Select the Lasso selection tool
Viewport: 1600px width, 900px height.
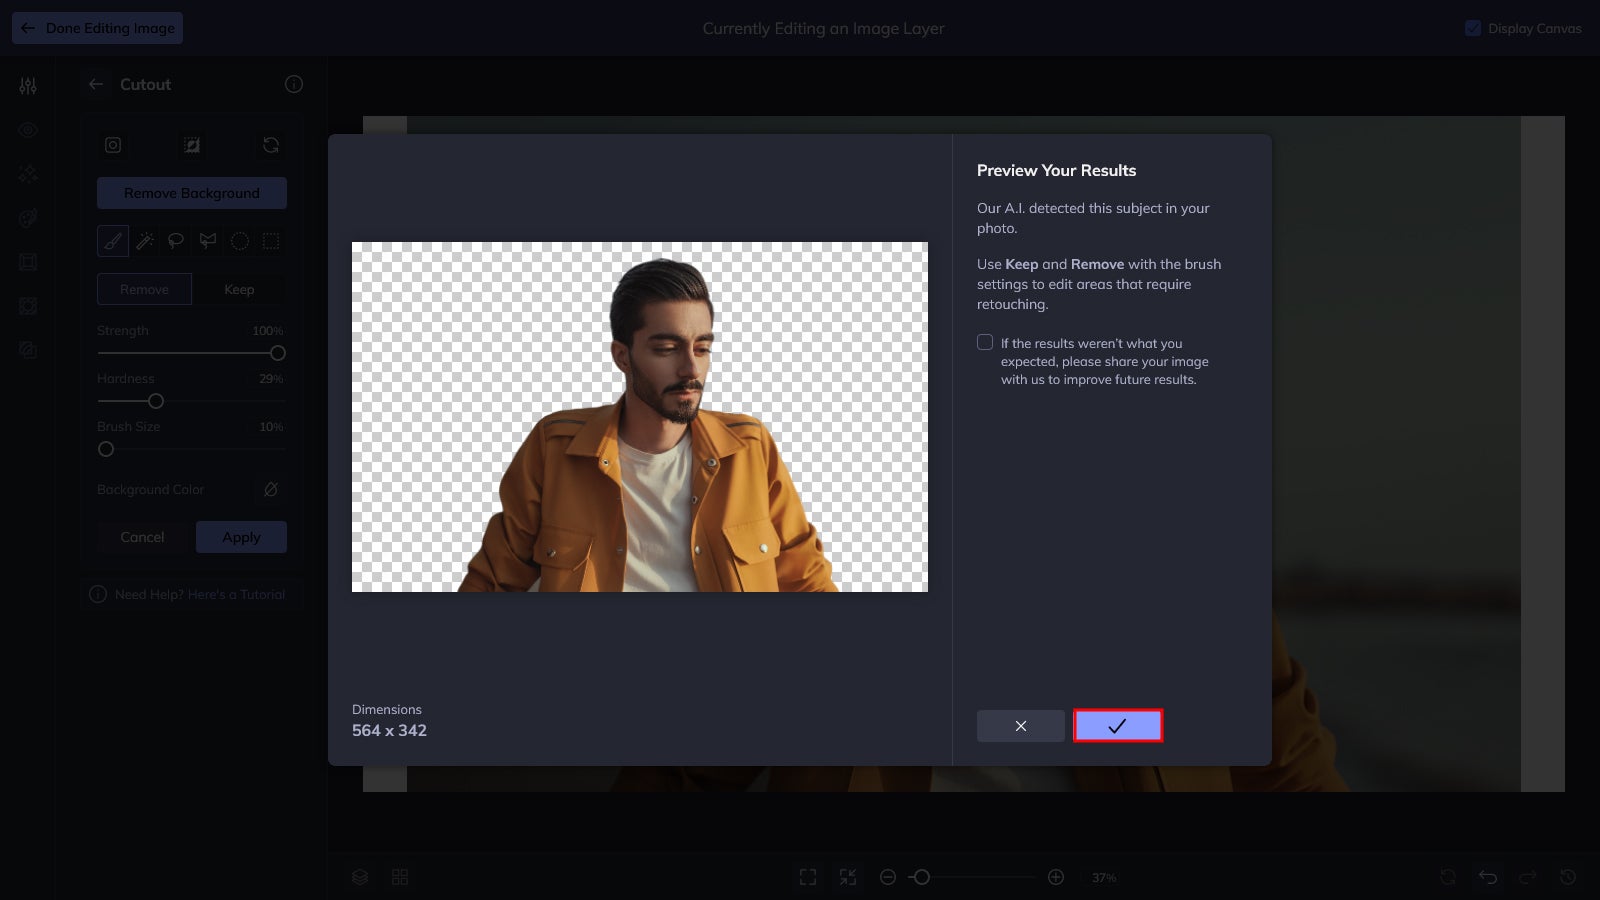[x=176, y=241]
